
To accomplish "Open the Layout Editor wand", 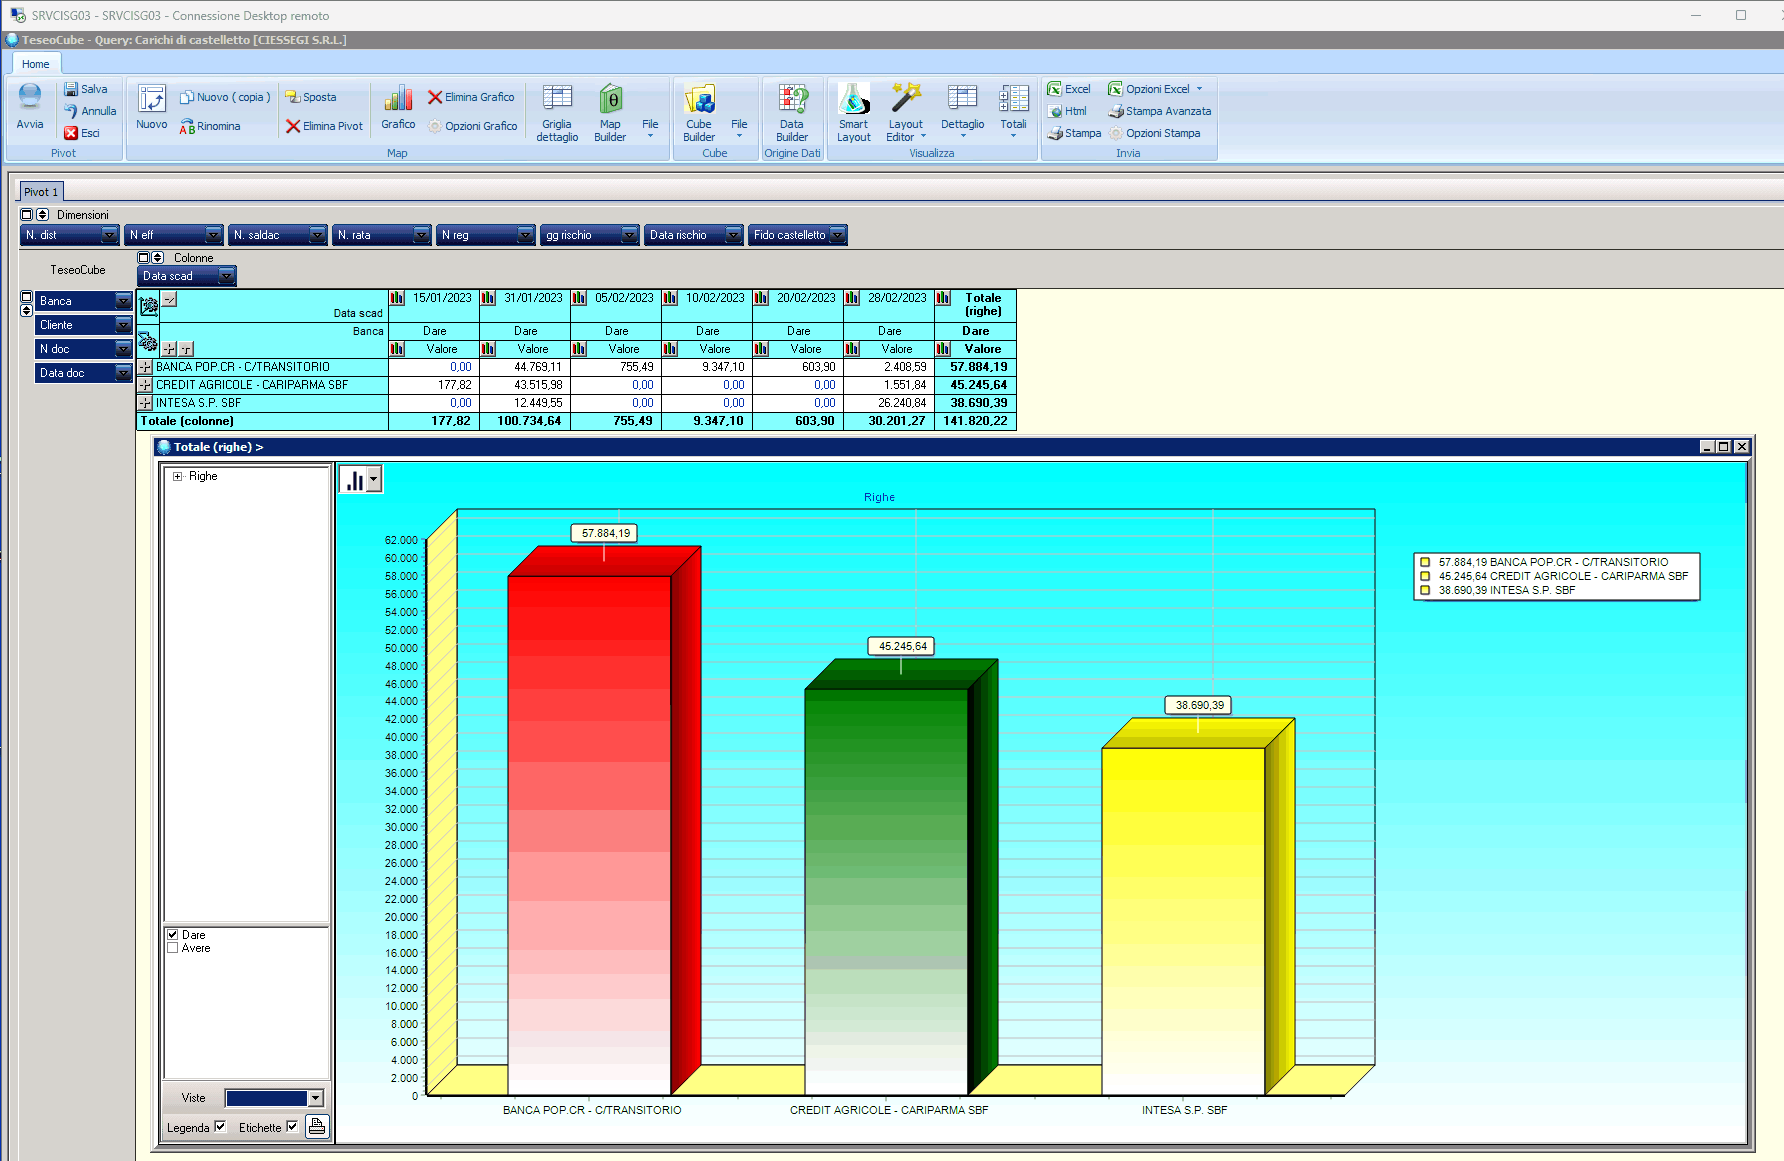I will tap(906, 97).
